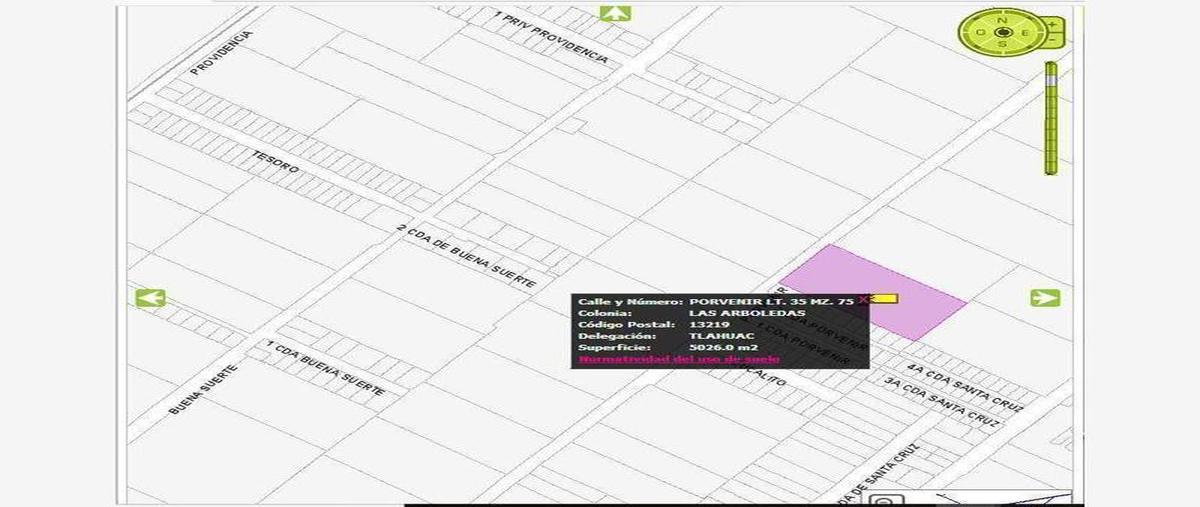
Task: Click the yellow marker on the parcel
Action: pyautogui.click(x=884, y=298)
